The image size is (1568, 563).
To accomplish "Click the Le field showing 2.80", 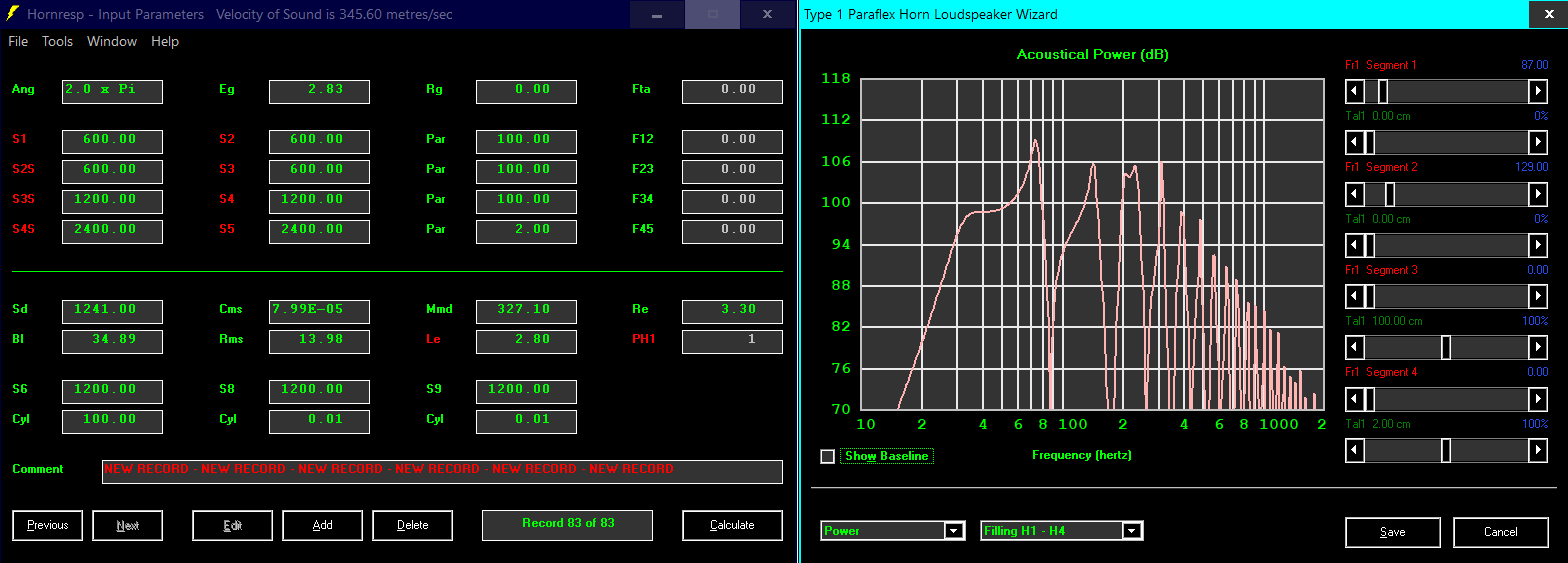I will click(526, 342).
